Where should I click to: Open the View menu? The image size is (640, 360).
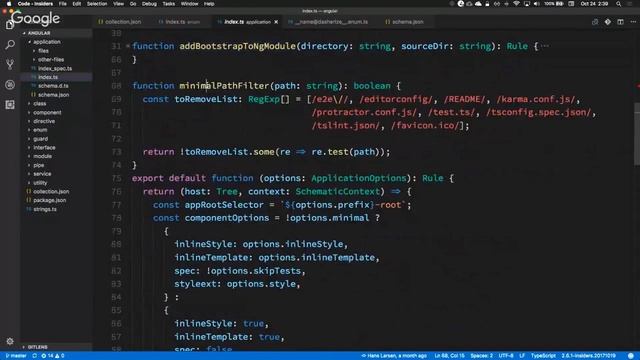tap(118, 4)
